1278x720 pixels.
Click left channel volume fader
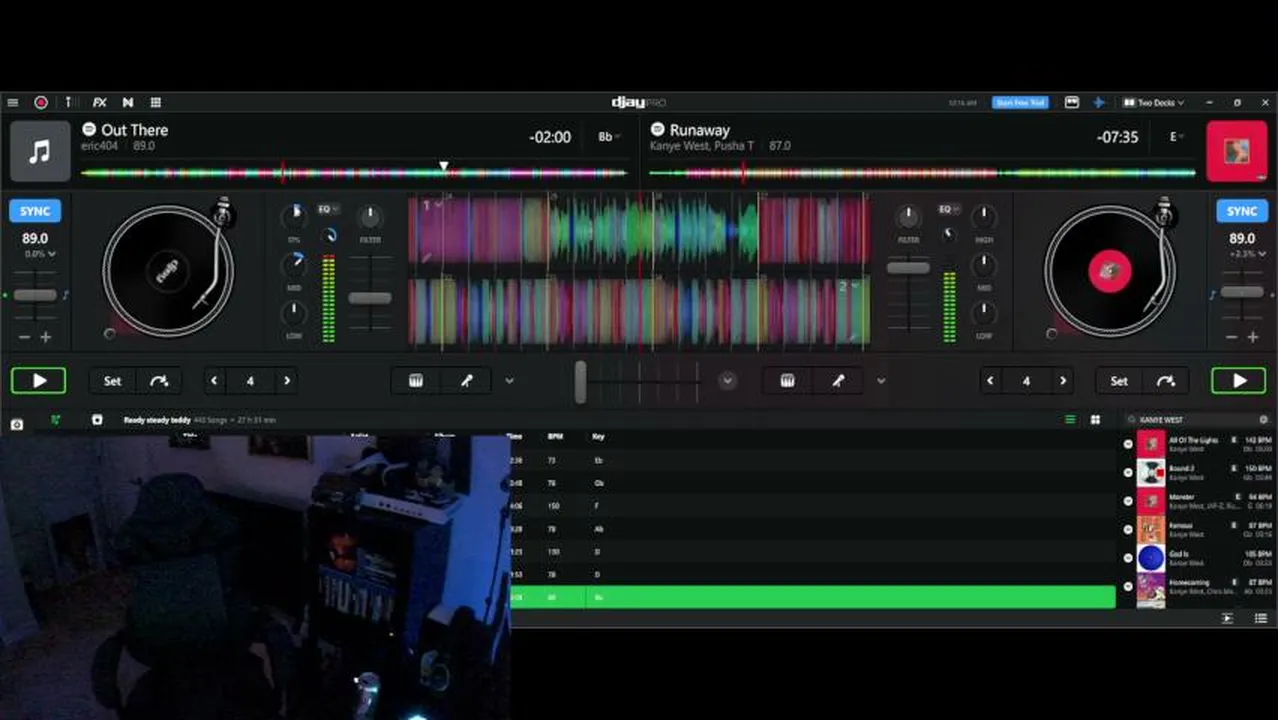pos(370,298)
